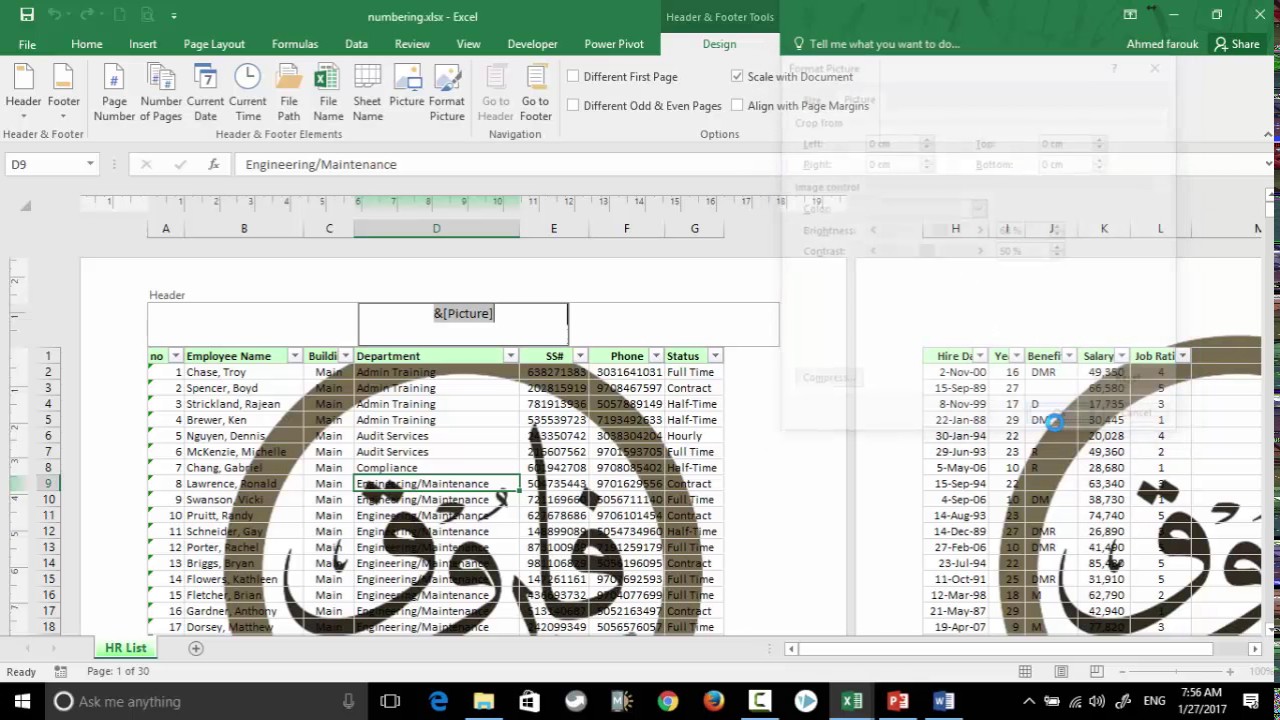
Task: Open the Developer tab
Action: pos(532,44)
